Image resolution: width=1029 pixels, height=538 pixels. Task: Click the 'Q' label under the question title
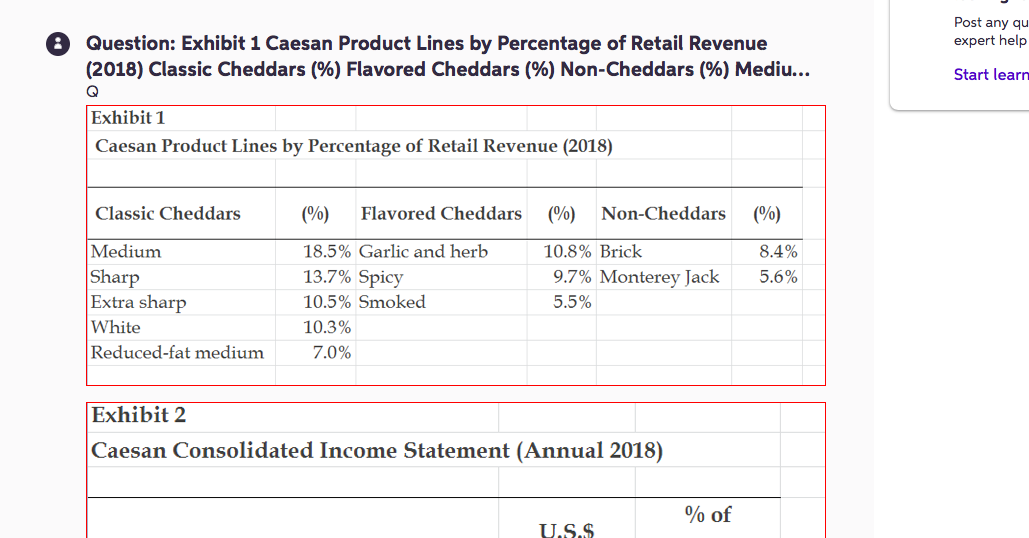click(92, 92)
